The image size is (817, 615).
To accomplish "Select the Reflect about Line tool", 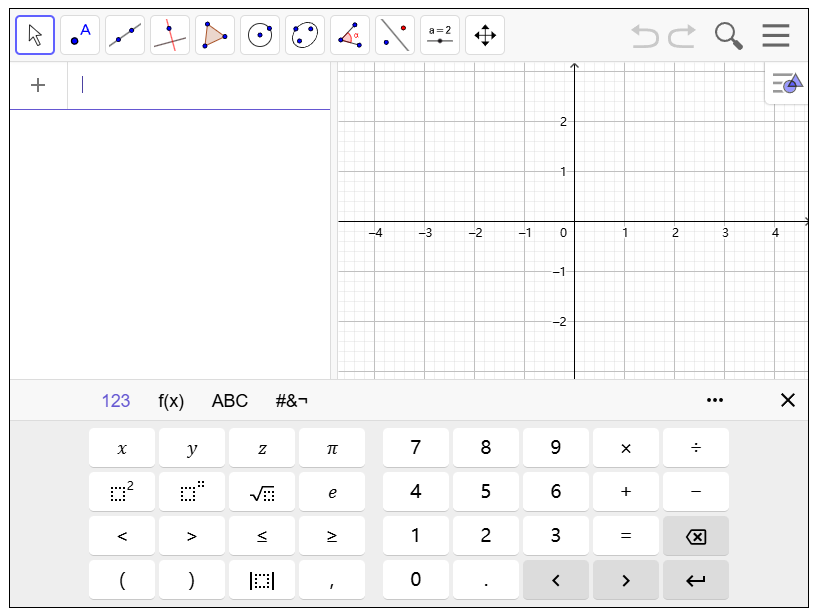I will 395,35.
